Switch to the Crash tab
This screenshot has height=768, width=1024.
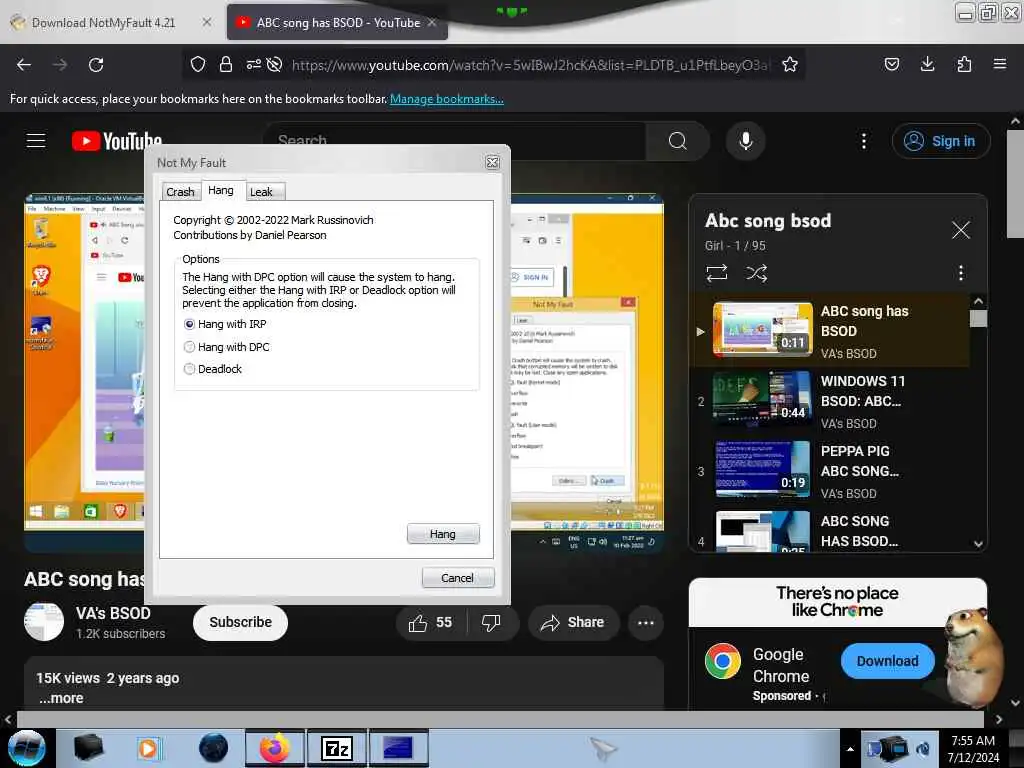pyautogui.click(x=180, y=191)
